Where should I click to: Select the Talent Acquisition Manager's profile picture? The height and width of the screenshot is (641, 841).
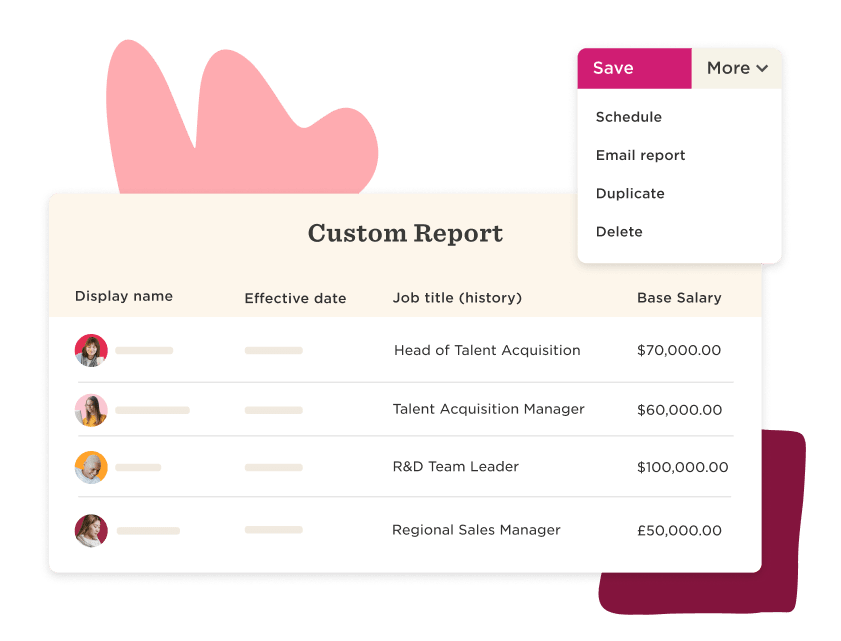pos(91,409)
